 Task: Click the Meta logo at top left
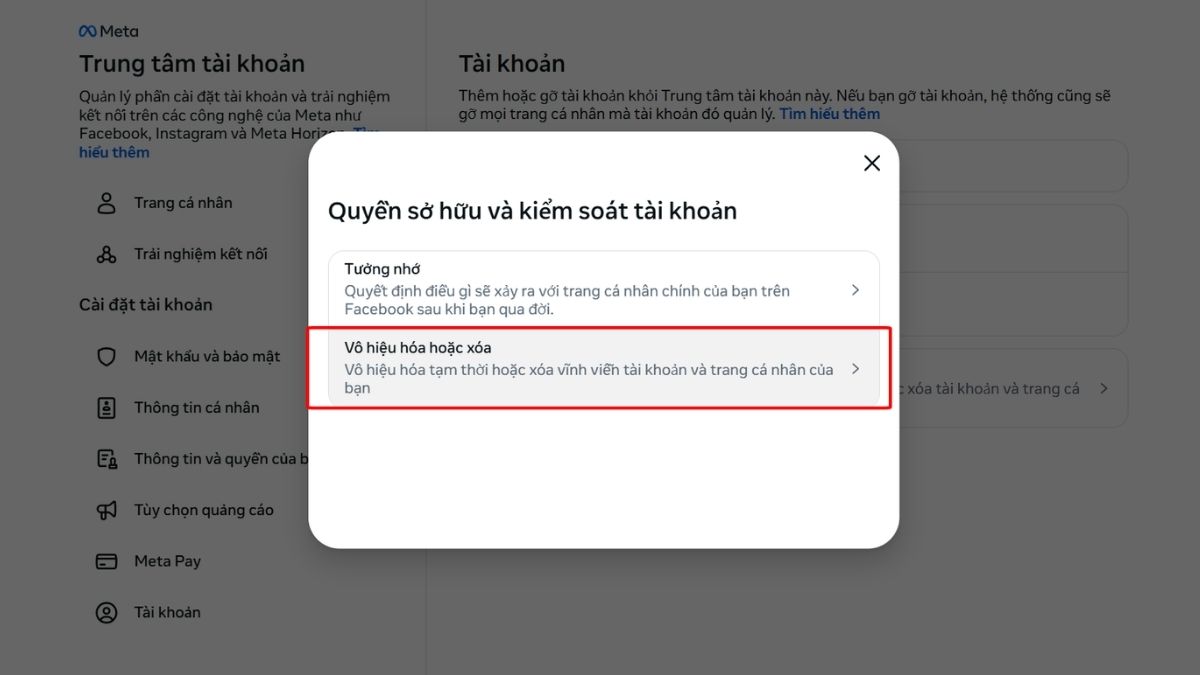(109, 31)
